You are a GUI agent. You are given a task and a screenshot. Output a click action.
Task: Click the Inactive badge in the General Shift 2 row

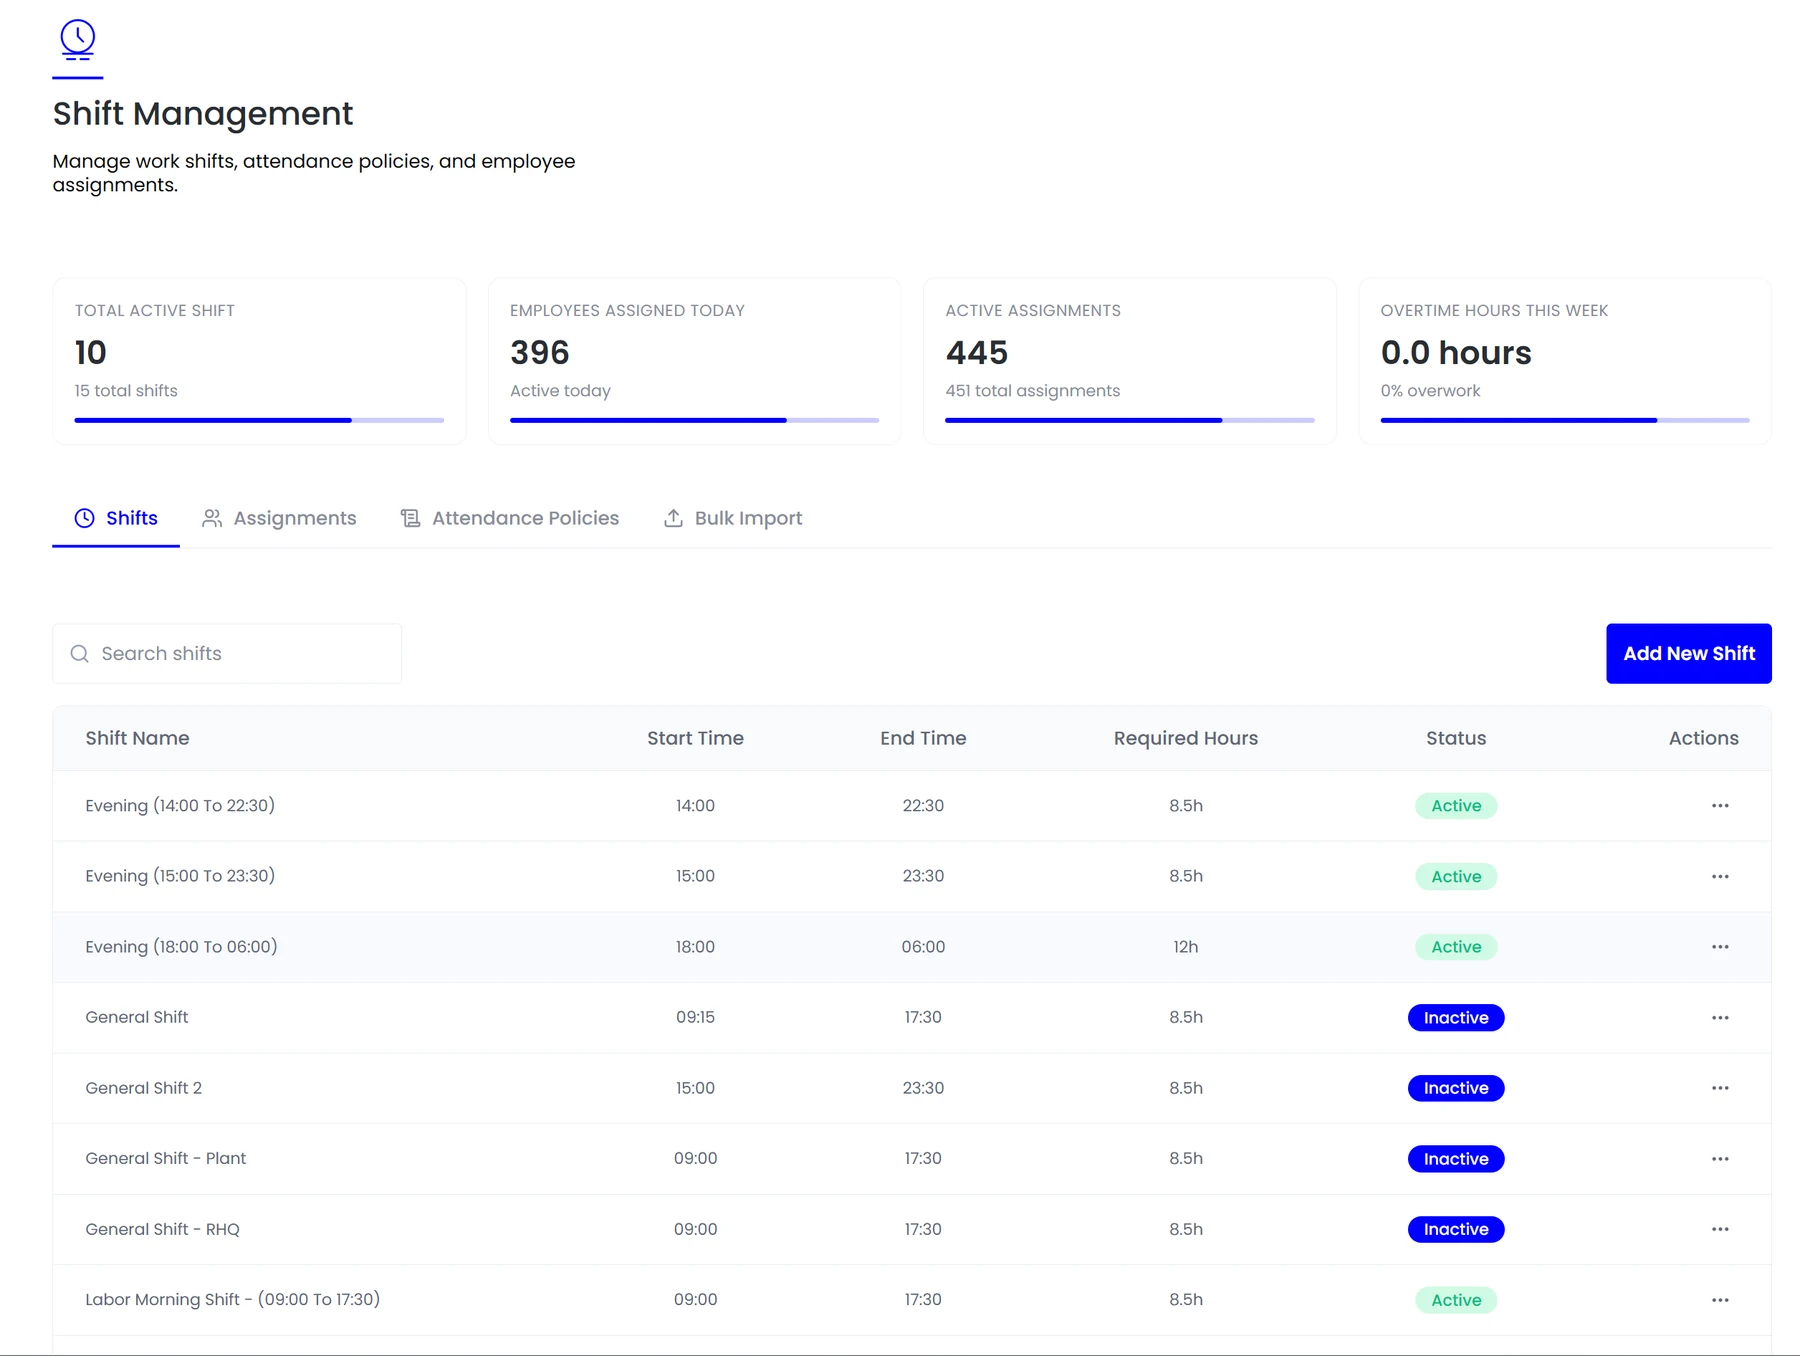1456,1088
